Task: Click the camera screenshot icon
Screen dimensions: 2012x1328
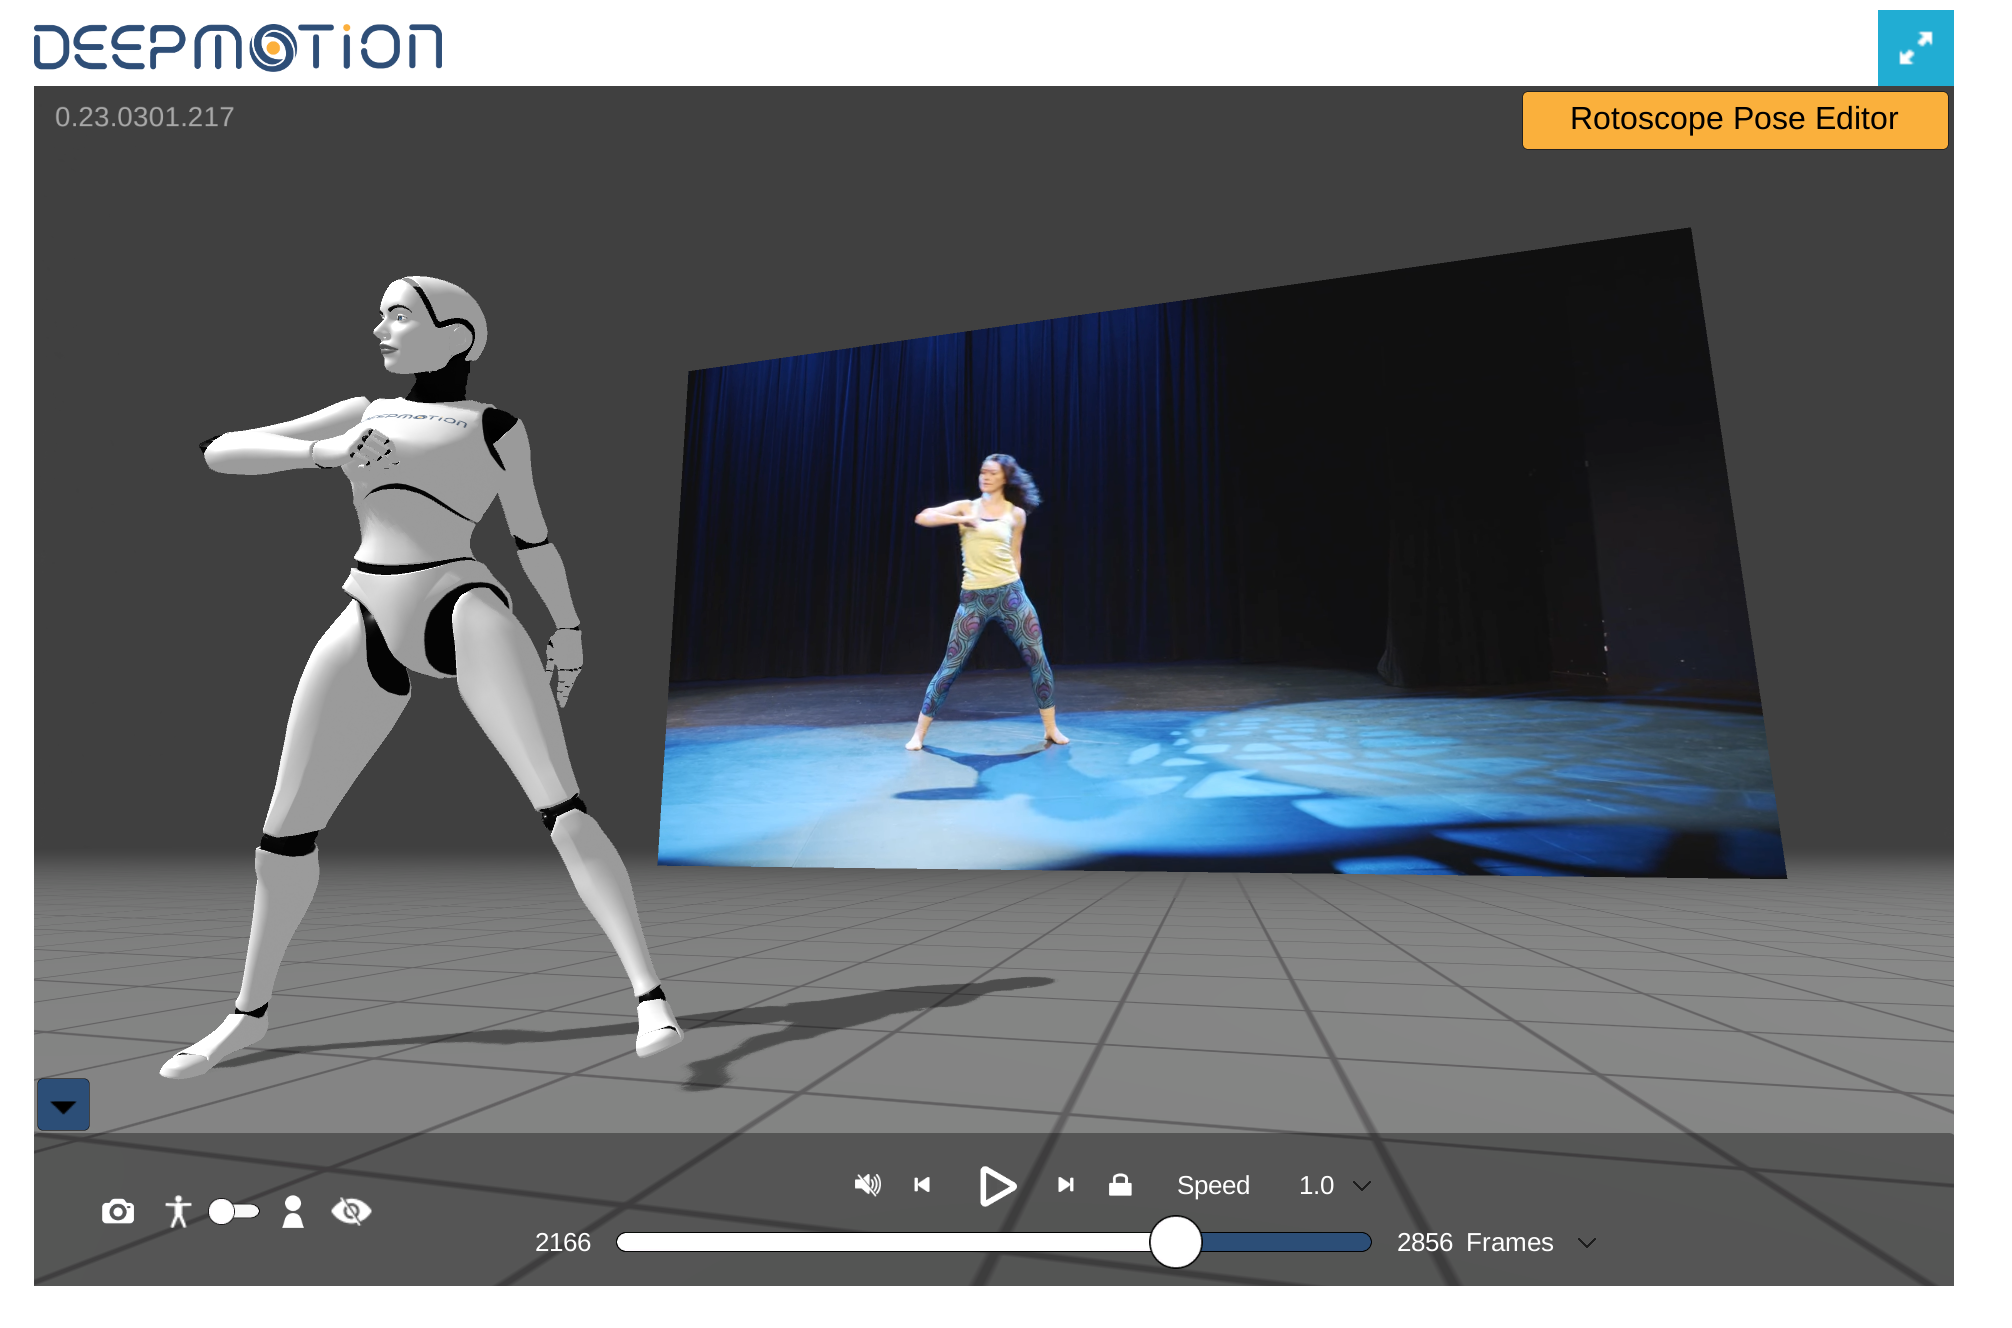Action: [118, 1212]
